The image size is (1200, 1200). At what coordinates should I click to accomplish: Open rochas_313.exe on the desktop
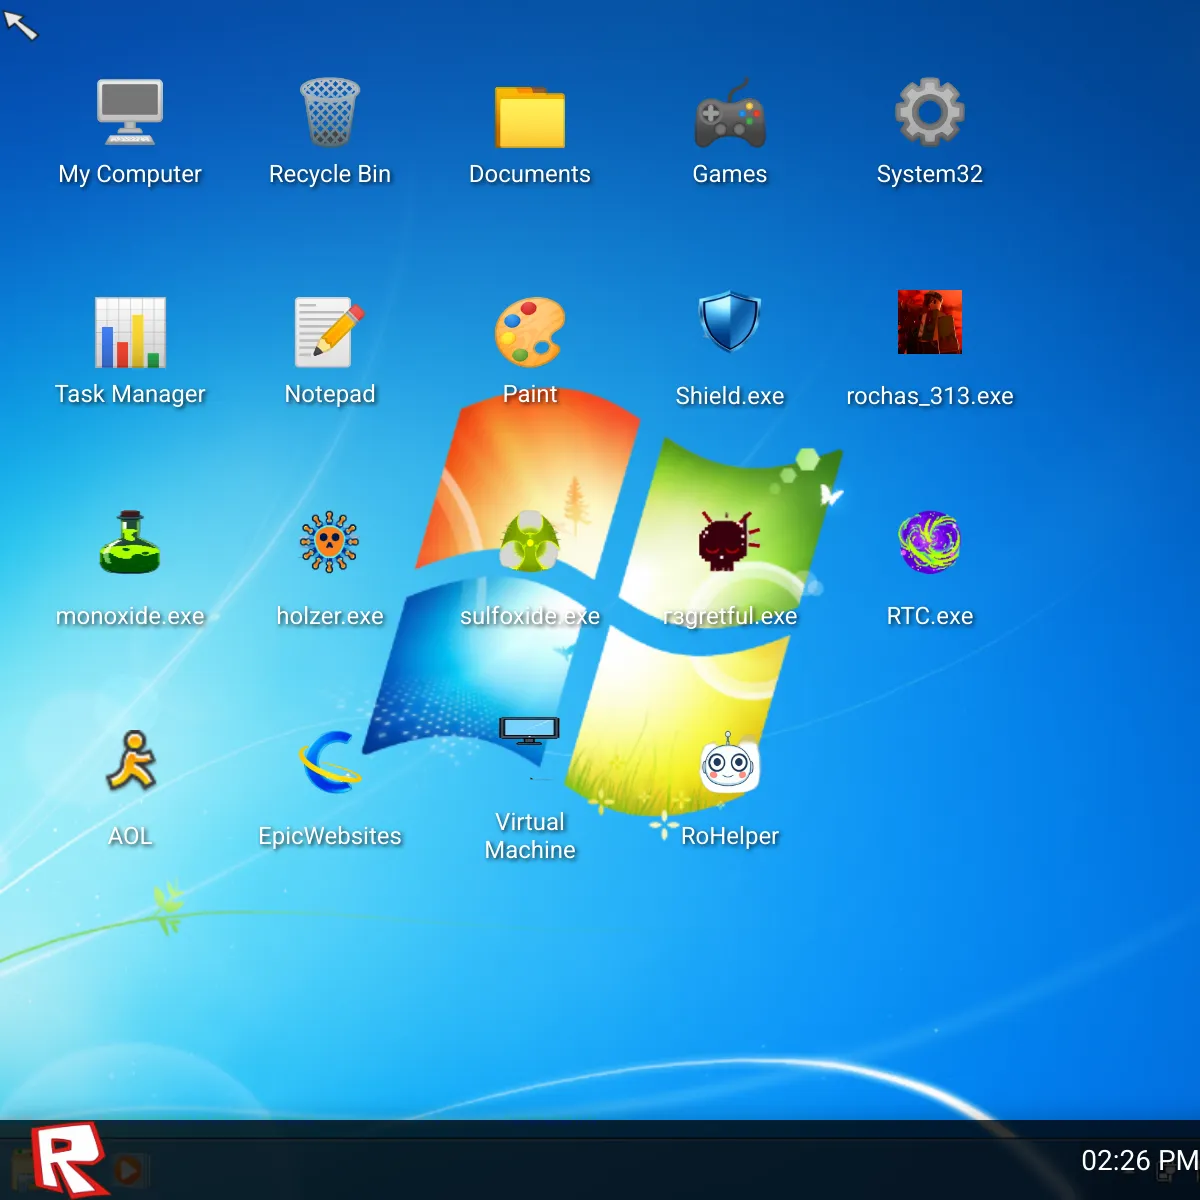[930, 322]
